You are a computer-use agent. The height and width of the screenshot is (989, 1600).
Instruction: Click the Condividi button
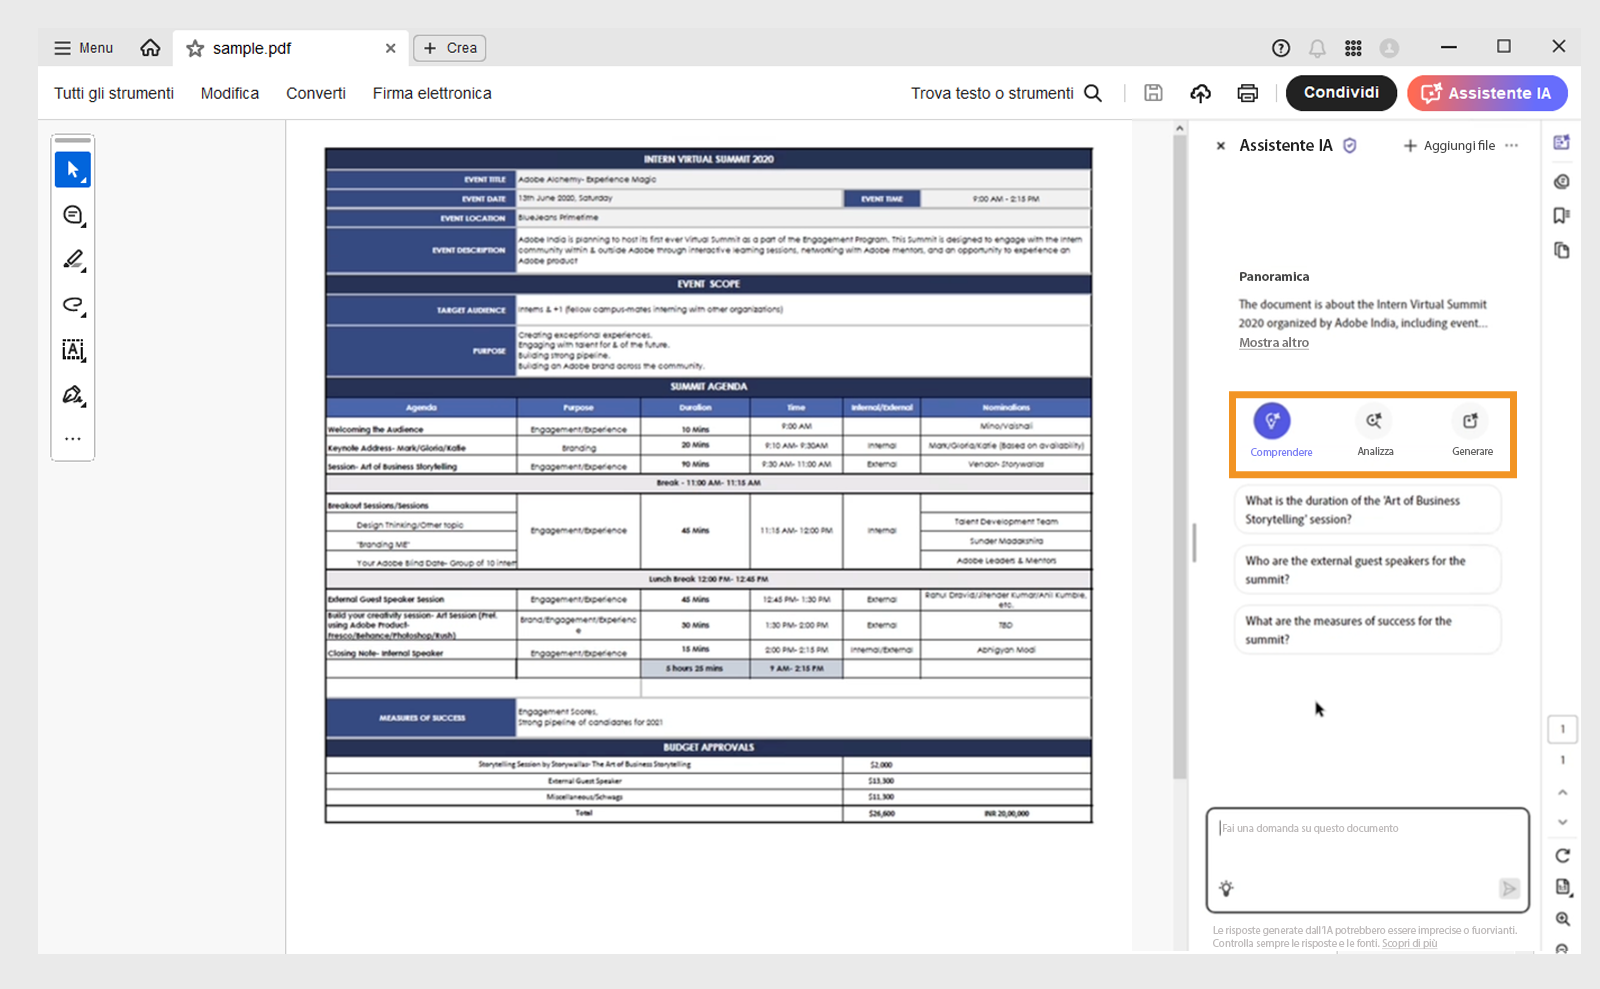point(1340,93)
